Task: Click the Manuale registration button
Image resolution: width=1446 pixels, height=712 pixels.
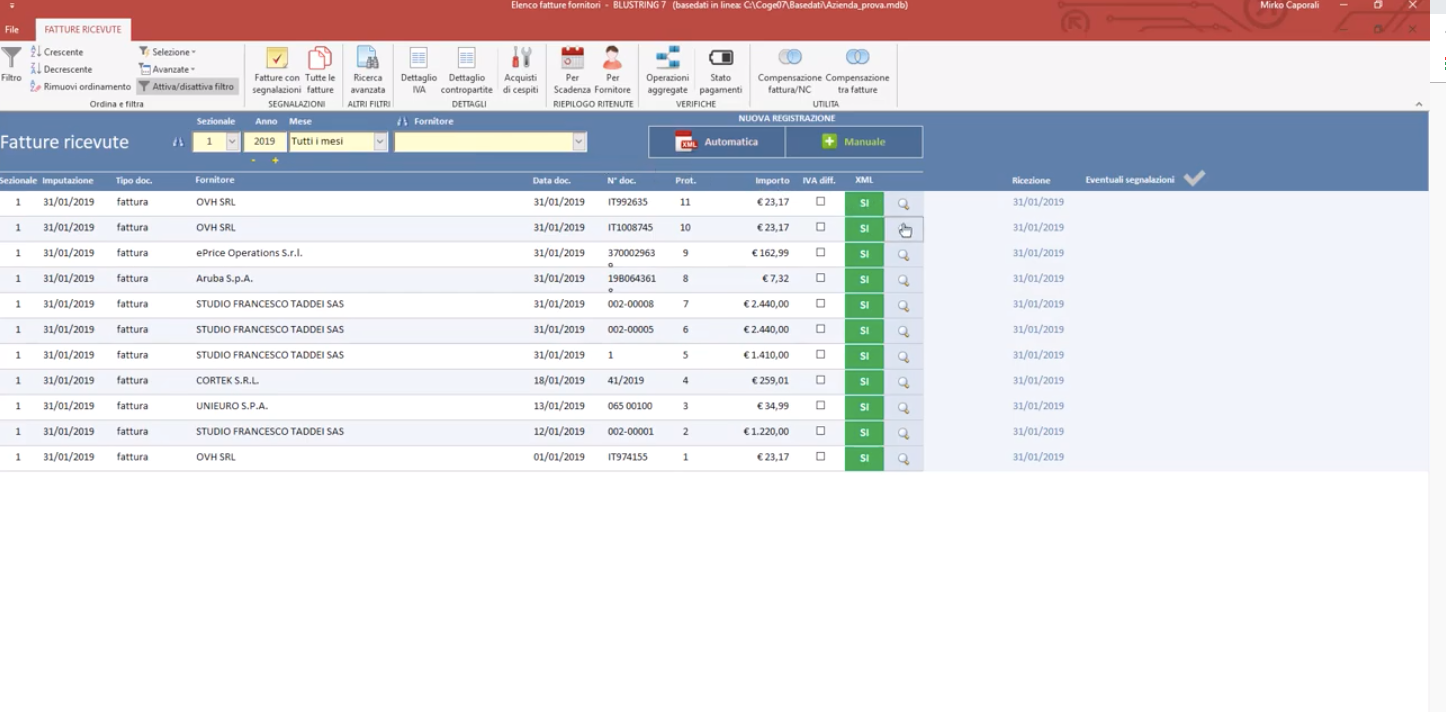Action: [x=854, y=142]
